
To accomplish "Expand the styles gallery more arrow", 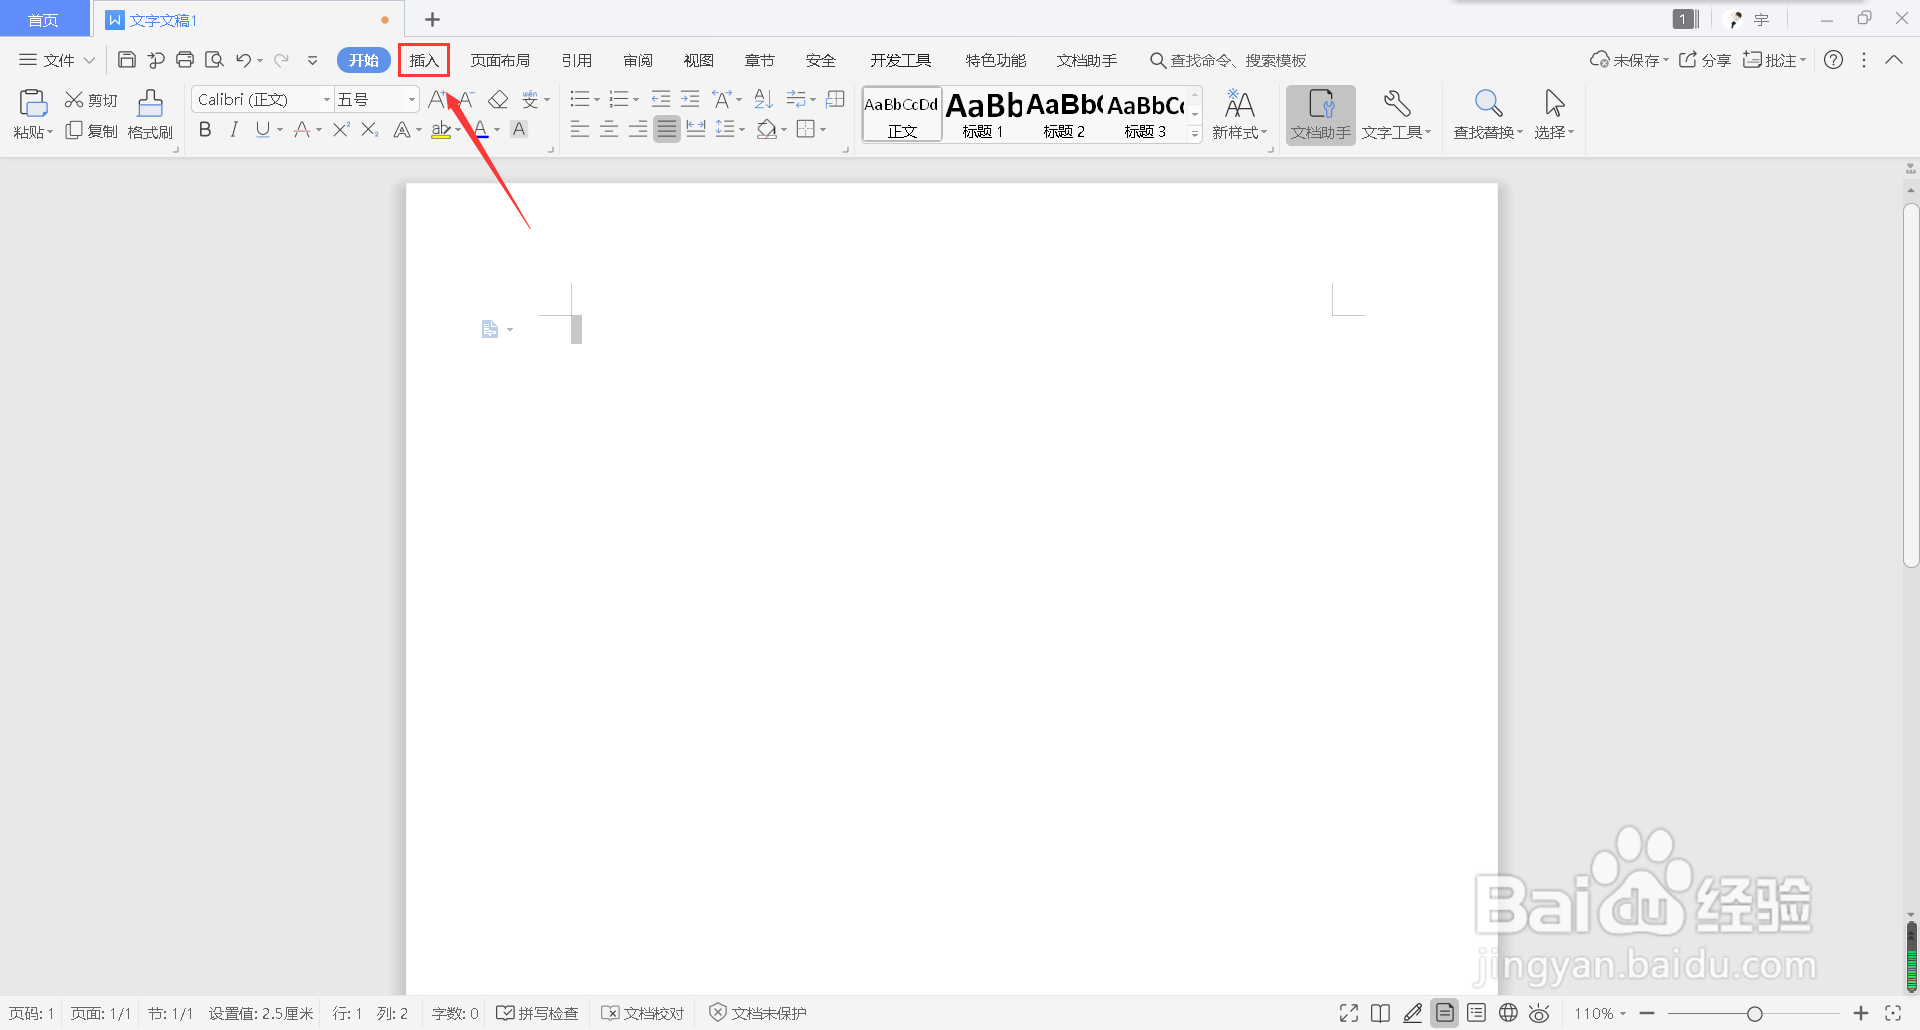I will [x=1195, y=133].
